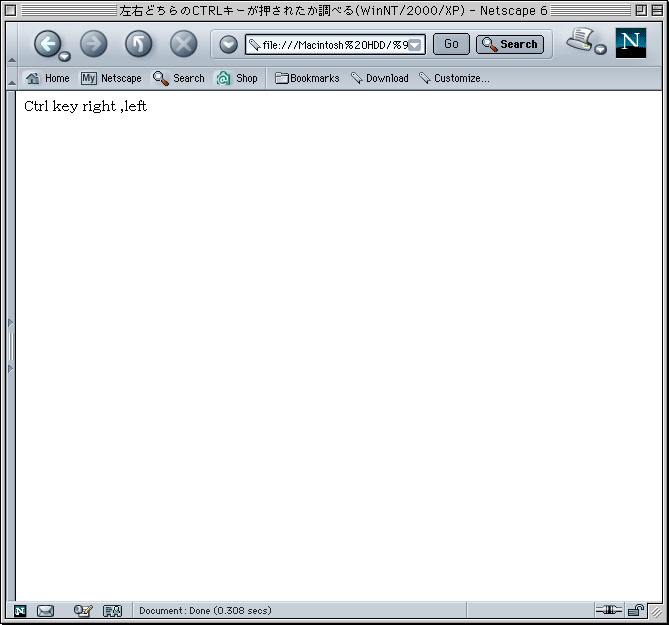Click the Netscape N throbber logo

click(x=631, y=43)
